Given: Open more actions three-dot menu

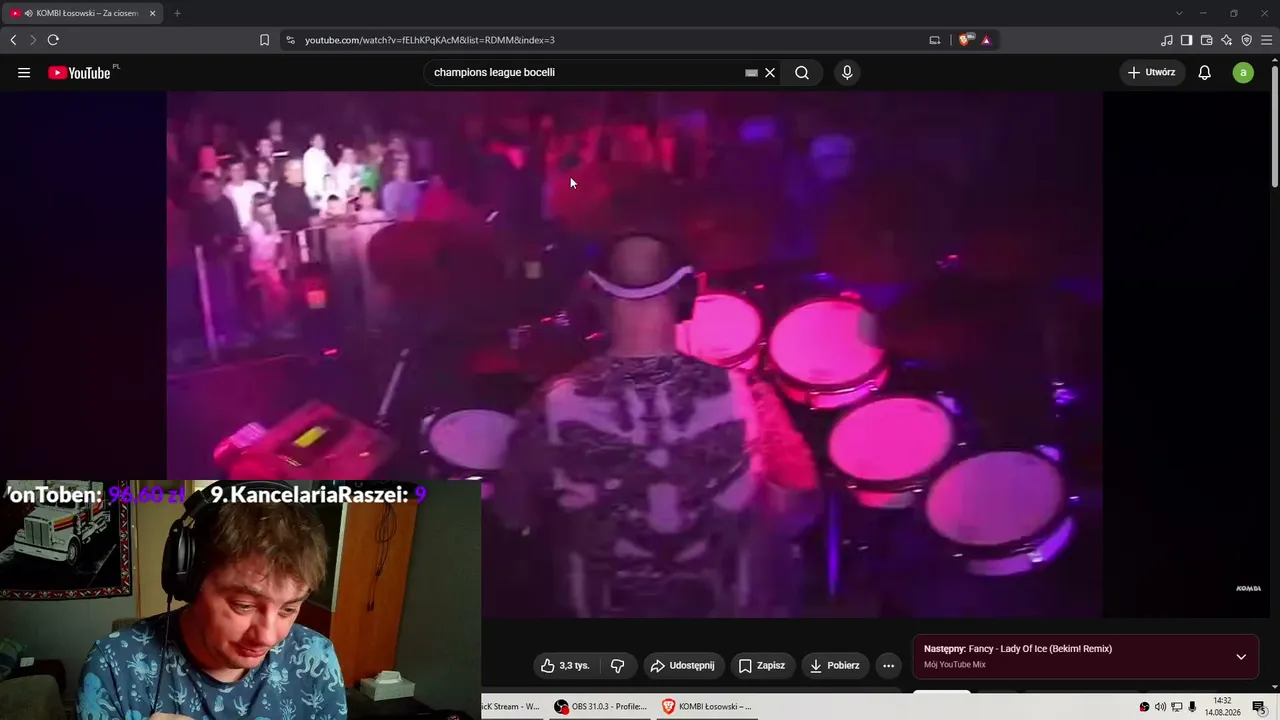Looking at the screenshot, I should point(888,665).
